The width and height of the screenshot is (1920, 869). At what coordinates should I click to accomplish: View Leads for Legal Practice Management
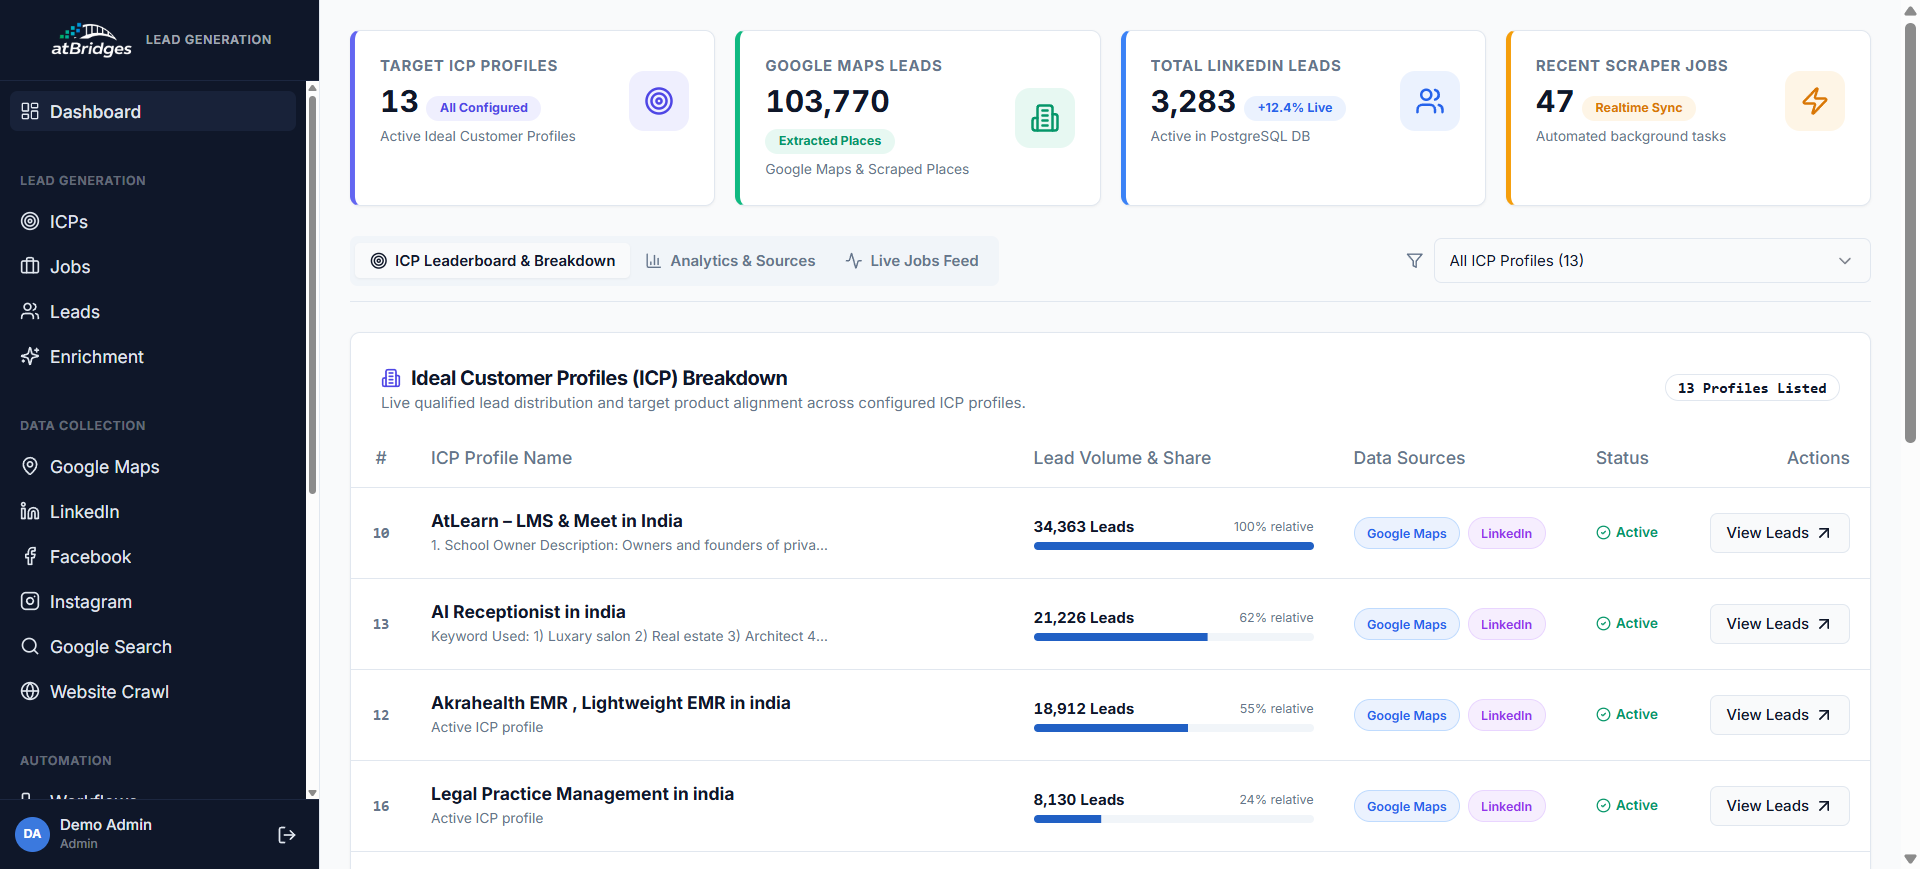1780,806
